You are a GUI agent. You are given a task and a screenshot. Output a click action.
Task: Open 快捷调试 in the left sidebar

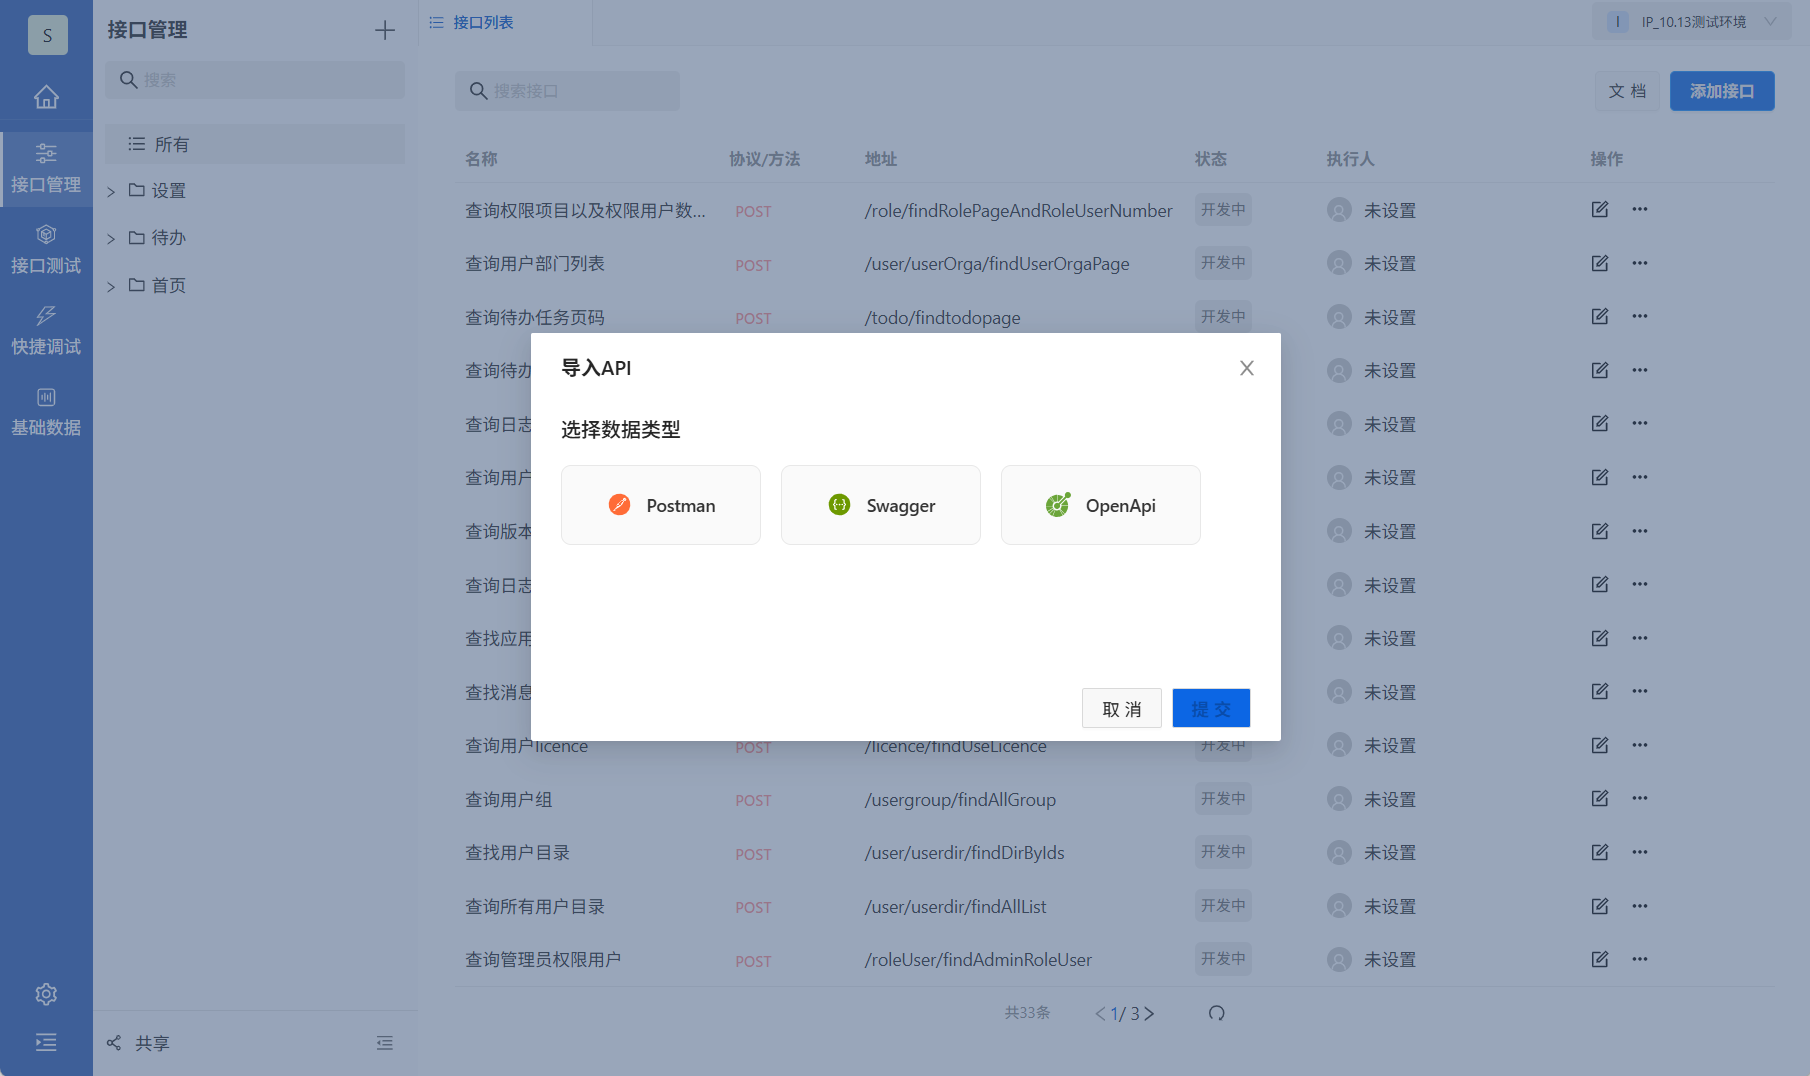pyautogui.click(x=46, y=330)
